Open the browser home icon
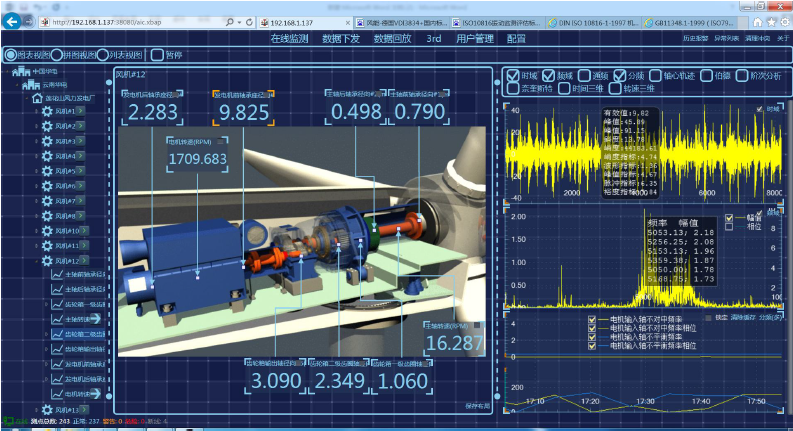Viewport: 793px width, 431px height. pyautogui.click(x=758, y=20)
